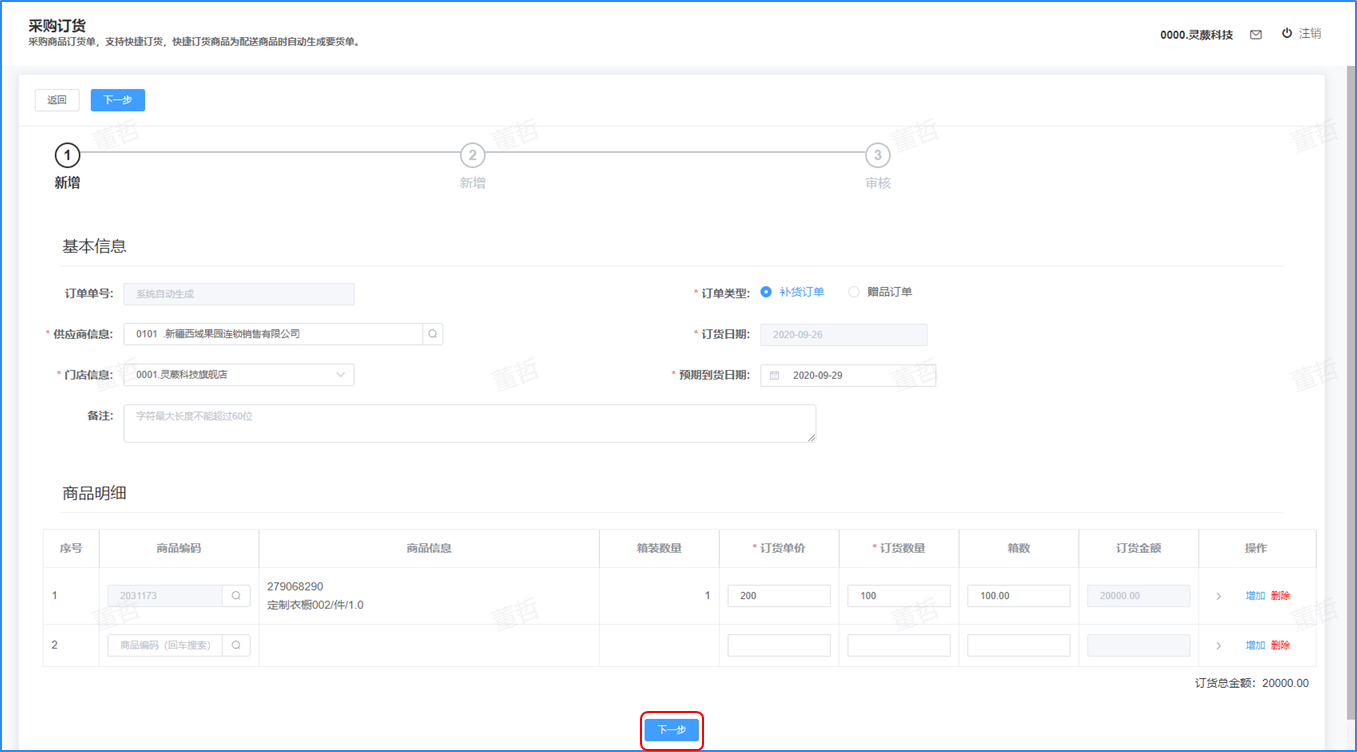Open the mail envelope icon in header
The image size is (1357, 752).
coord(1256,34)
